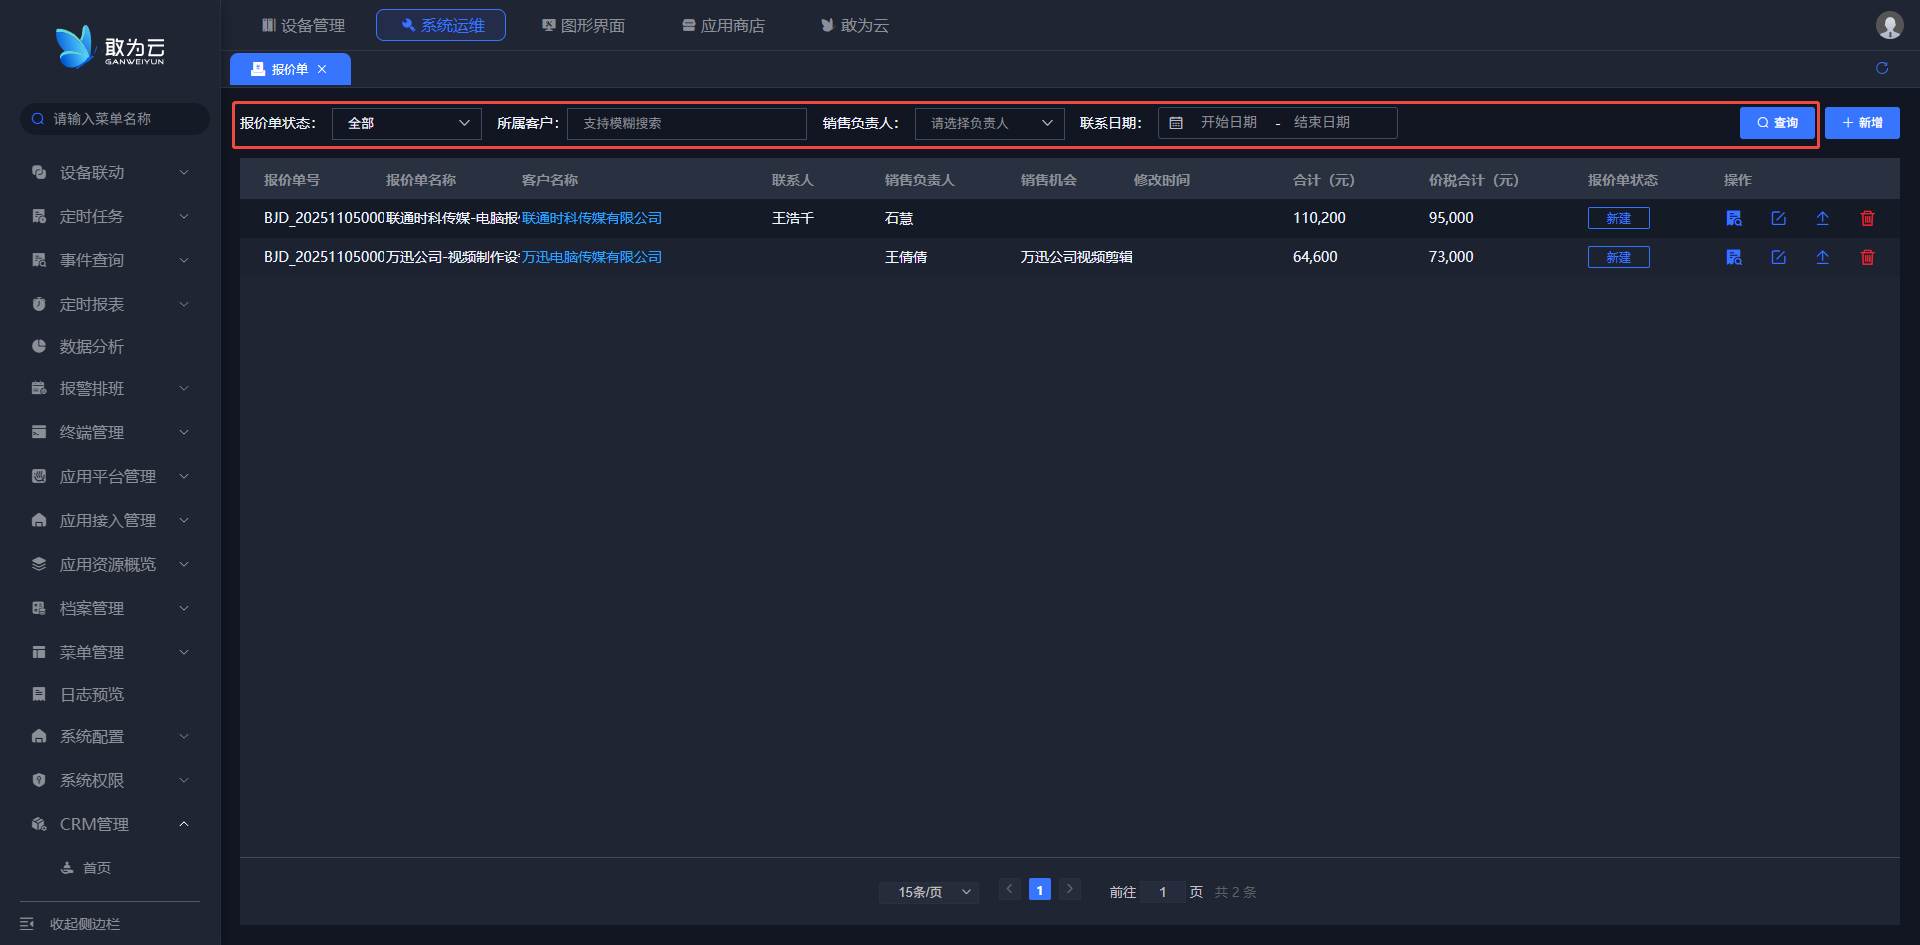Expand the 终端管理 menu chevron
Image resolution: width=1920 pixels, height=945 pixels.
click(184, 432)
